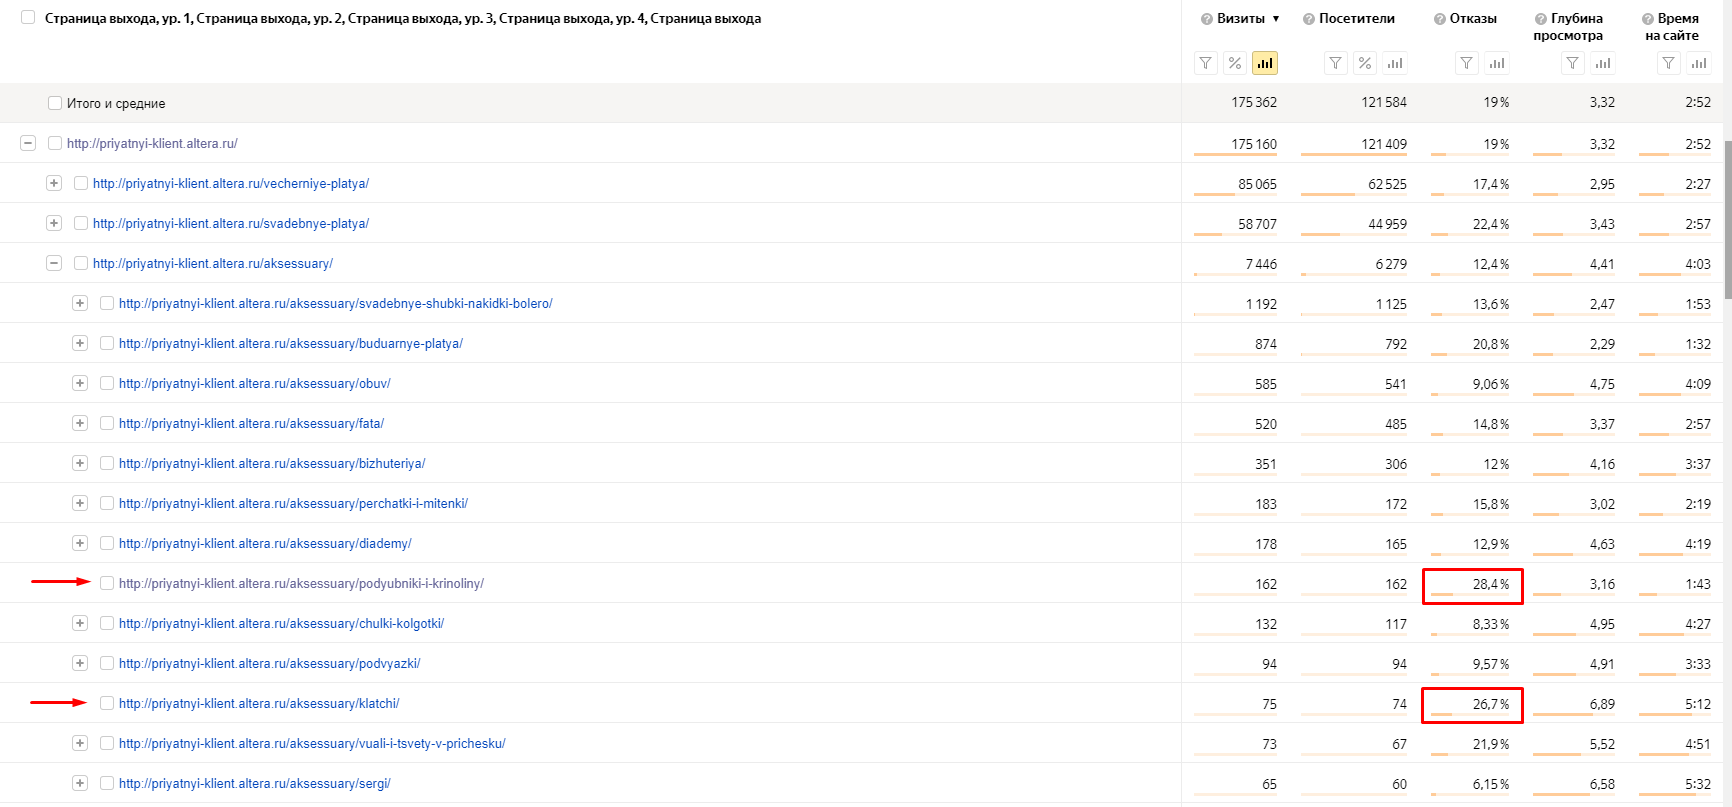Expand the buduarnye-platya row
The image size is (1732, 807).
[80, 343]
